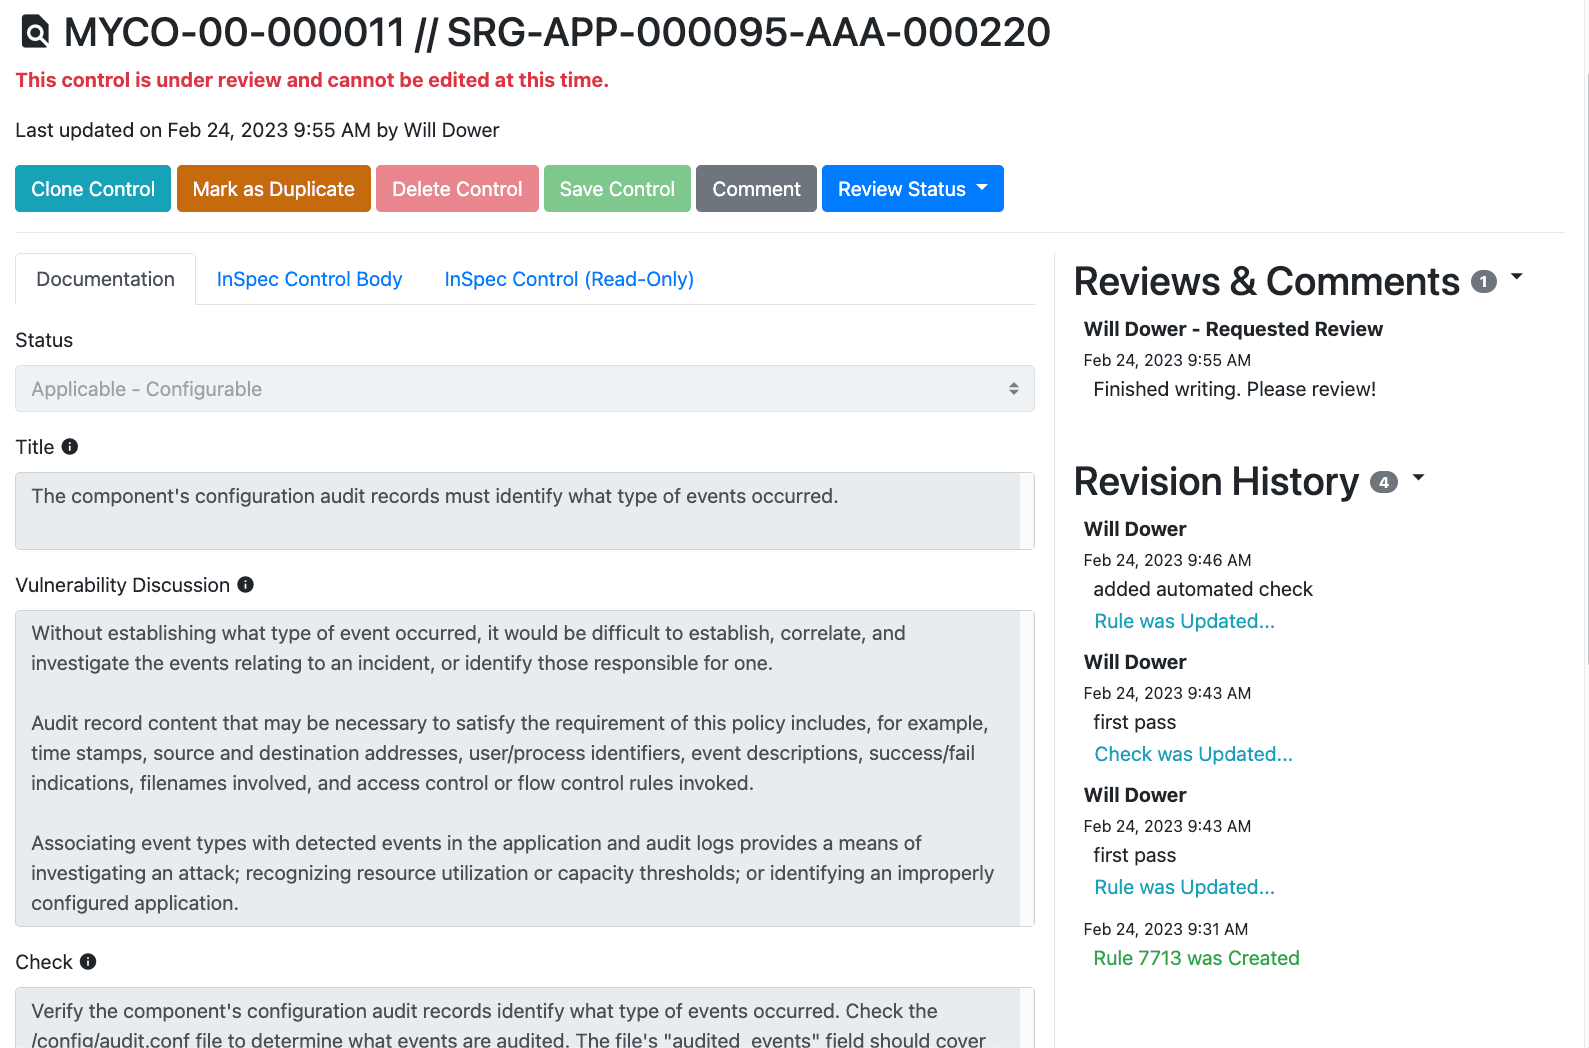The height and width of the screenshot is (1048, 1589).
Task: Click the Vulnerability Discussion info icon
Action: coord(245,585)
